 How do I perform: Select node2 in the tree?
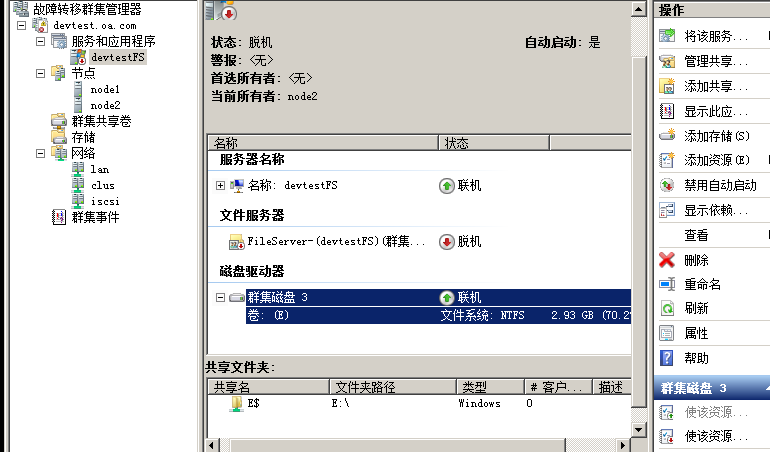[105, 105]
